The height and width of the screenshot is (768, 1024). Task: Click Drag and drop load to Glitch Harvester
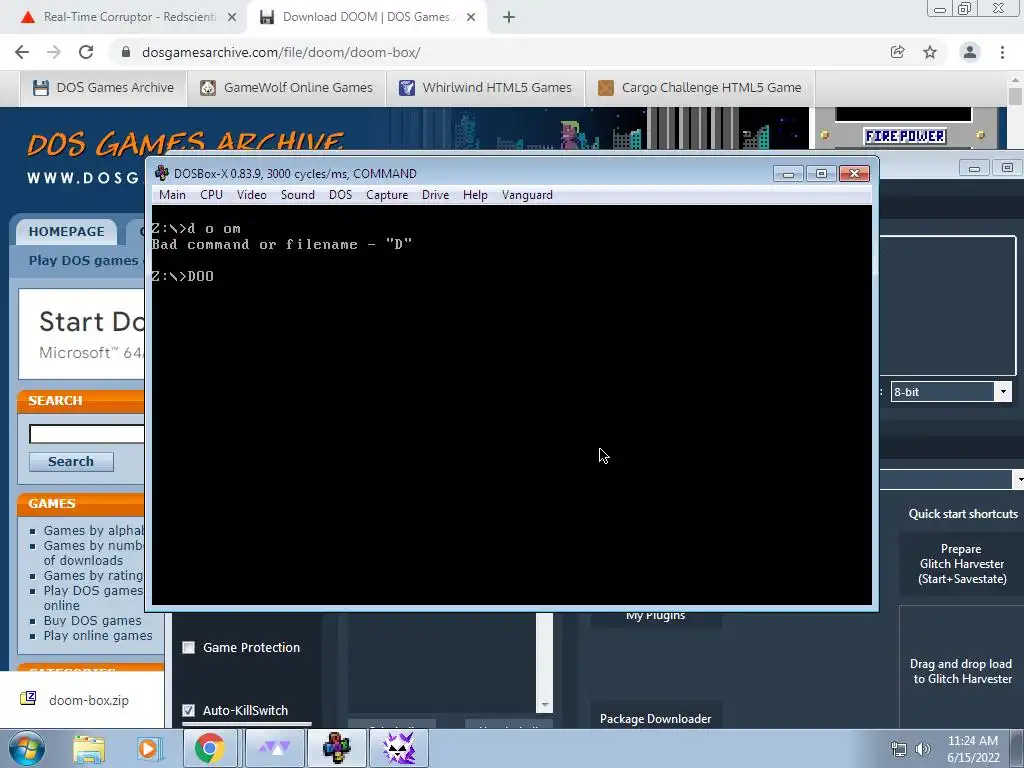click(x=961, y=671)
